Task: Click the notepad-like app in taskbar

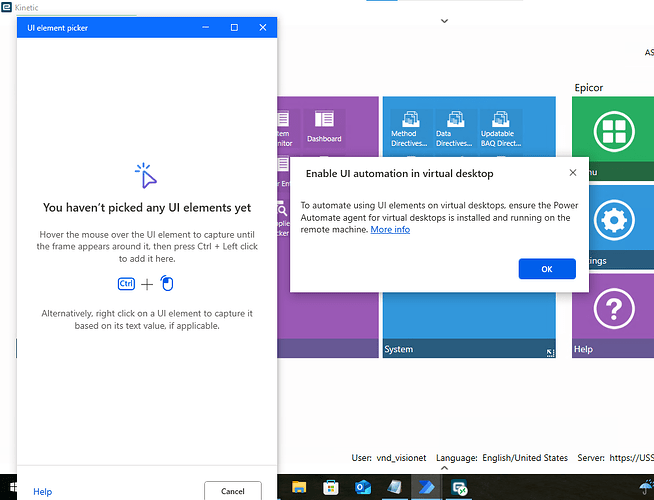Action: click(394, 487)
